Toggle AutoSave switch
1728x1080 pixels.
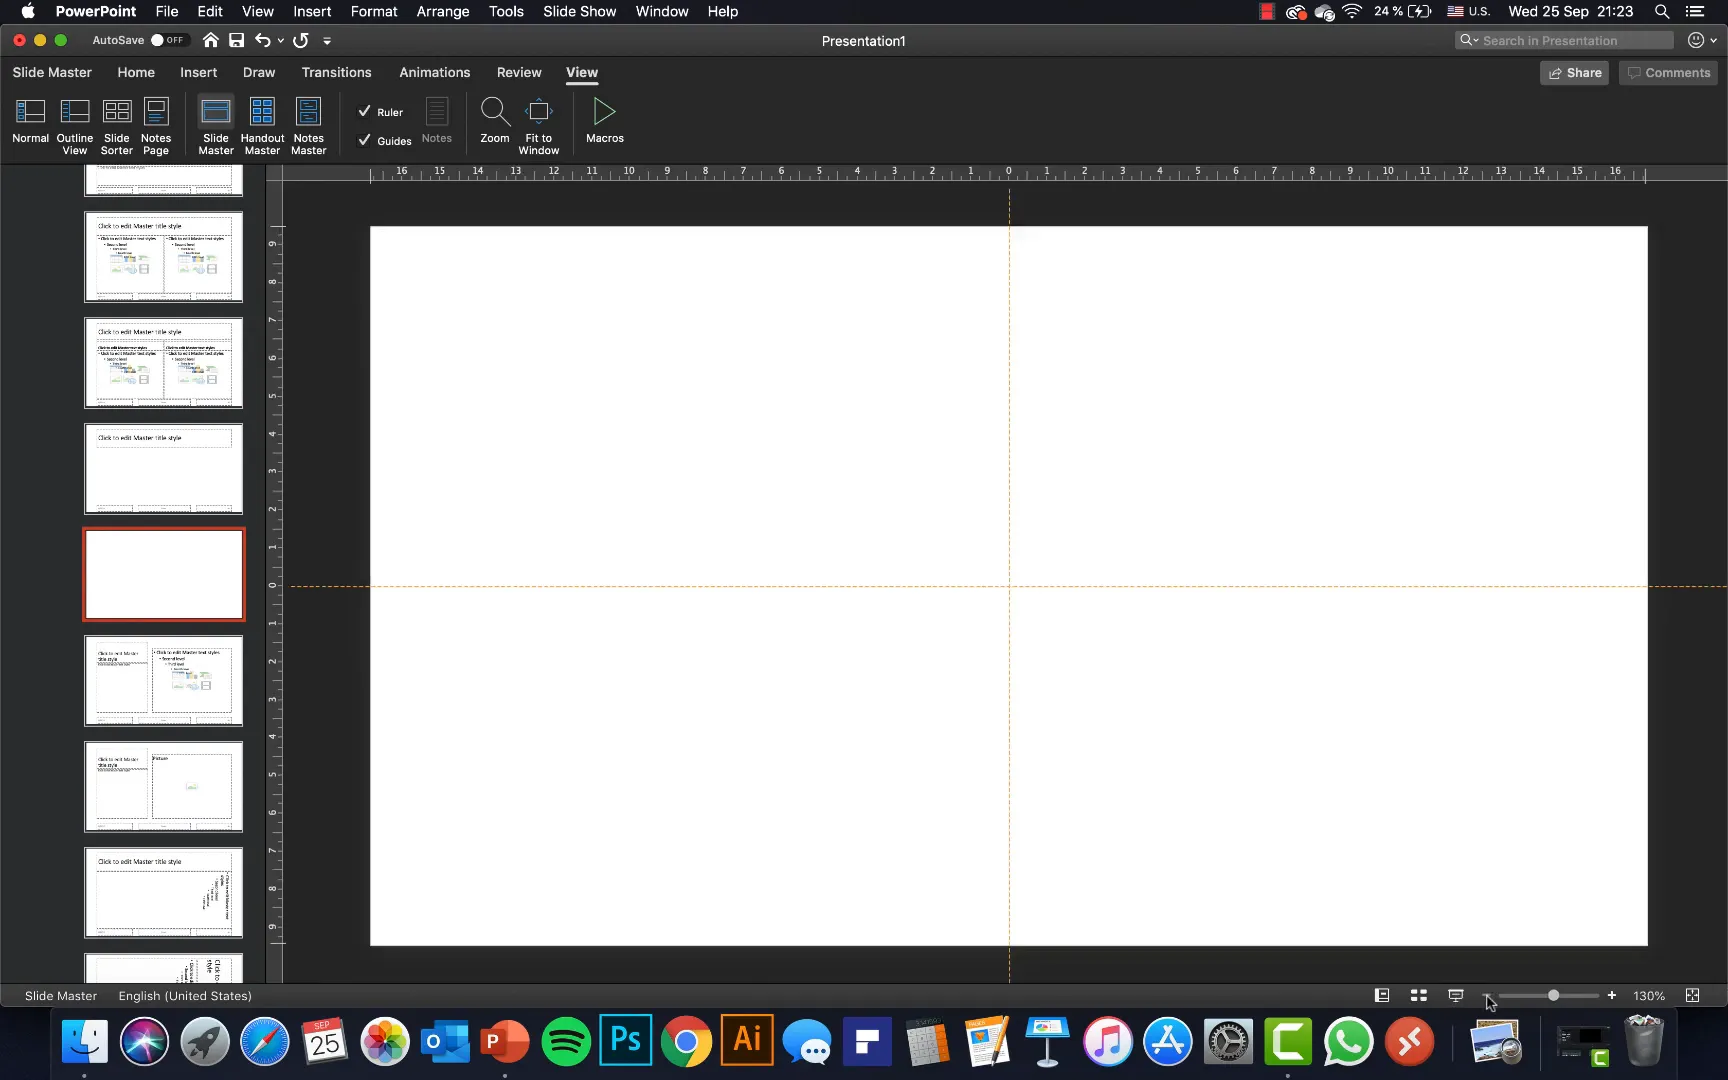168,40
